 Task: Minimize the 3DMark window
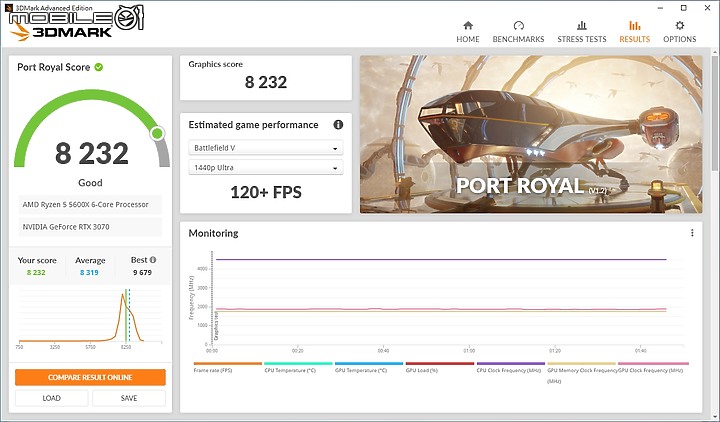(661, 8)
